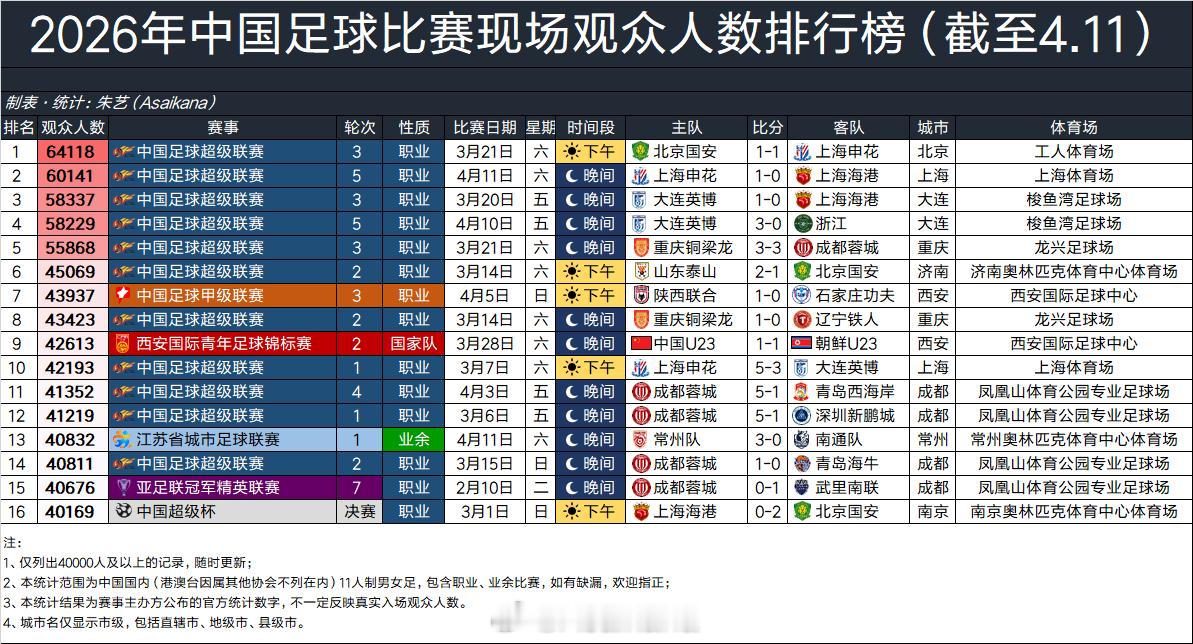Image resolution: width=1193 pixels, height=644 pixels.
Task: Click the attendance figure 64118
Action: click(70, 152)
